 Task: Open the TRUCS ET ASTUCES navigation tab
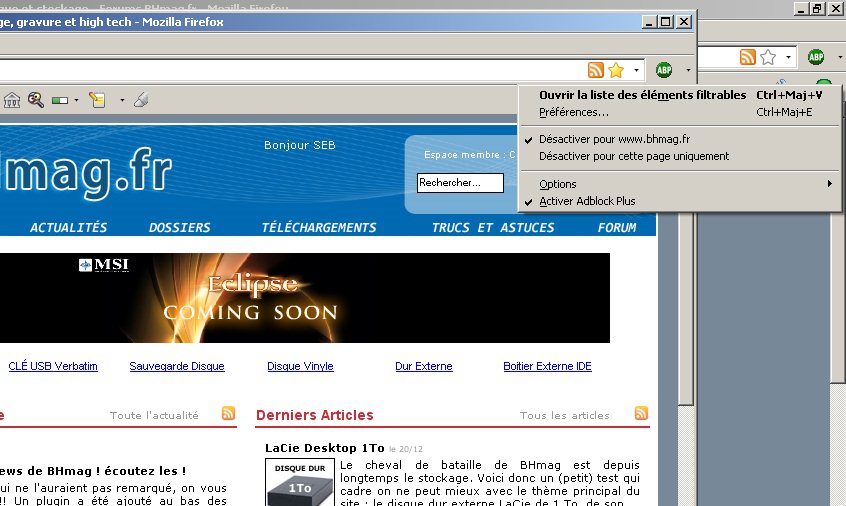coord(493,228)
